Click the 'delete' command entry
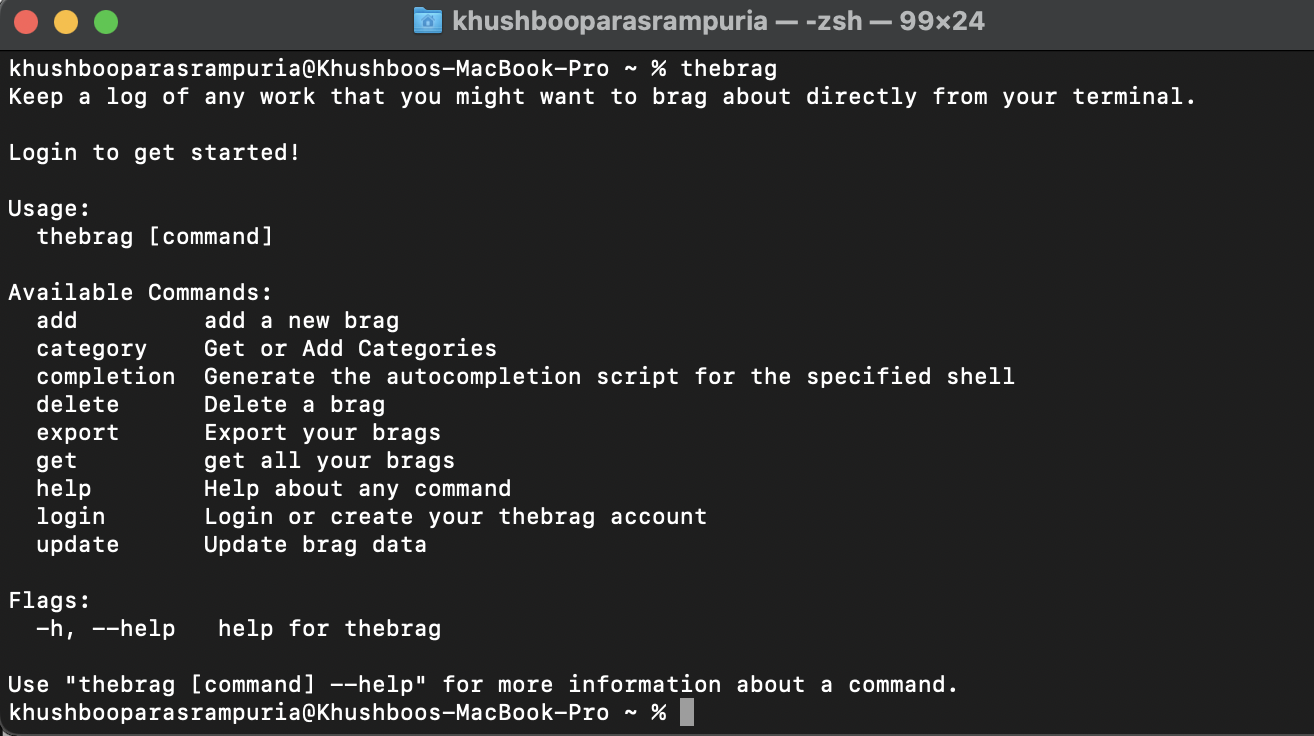The width and height of the screenshot is (1314, 736). 77,404
